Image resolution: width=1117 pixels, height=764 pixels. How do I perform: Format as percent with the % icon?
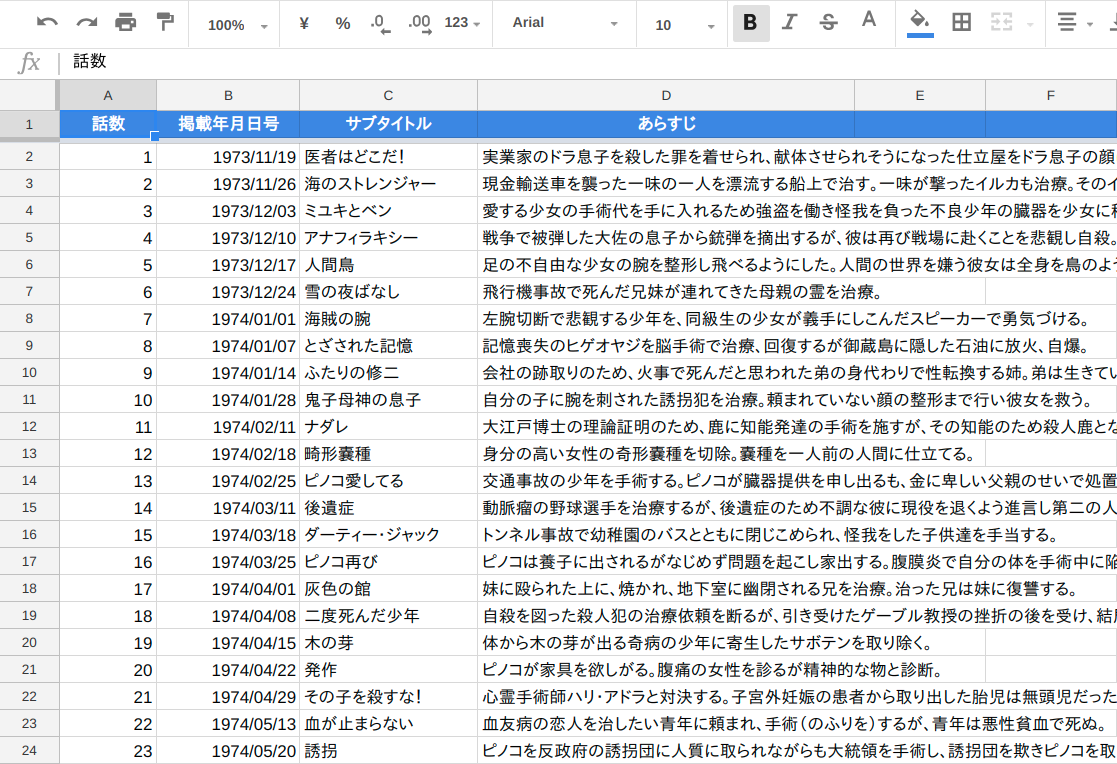(343, 24)
